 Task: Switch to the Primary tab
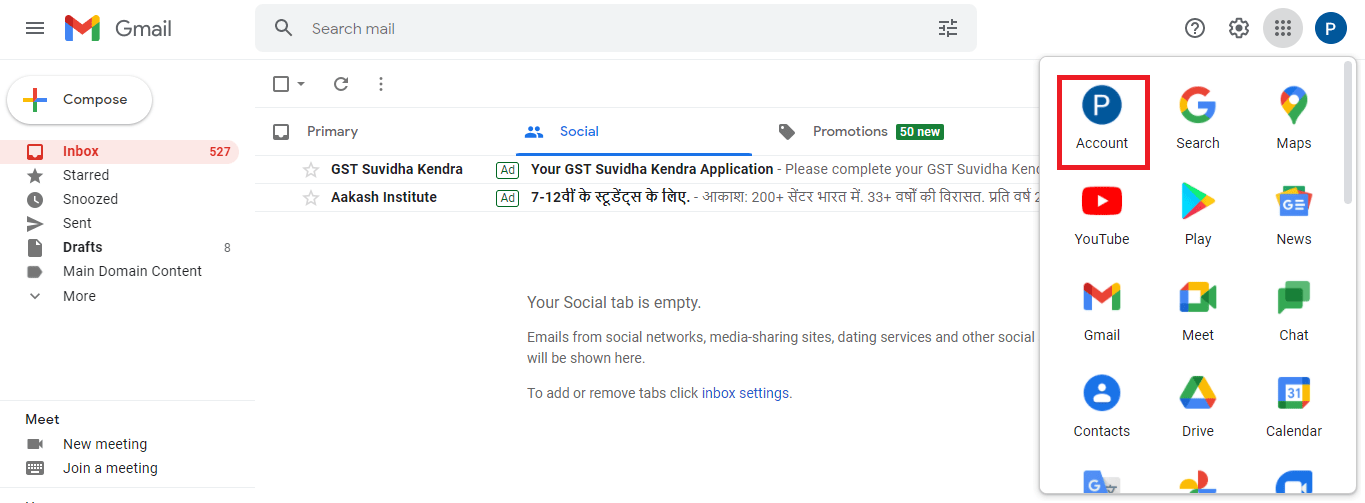(332, 132)
